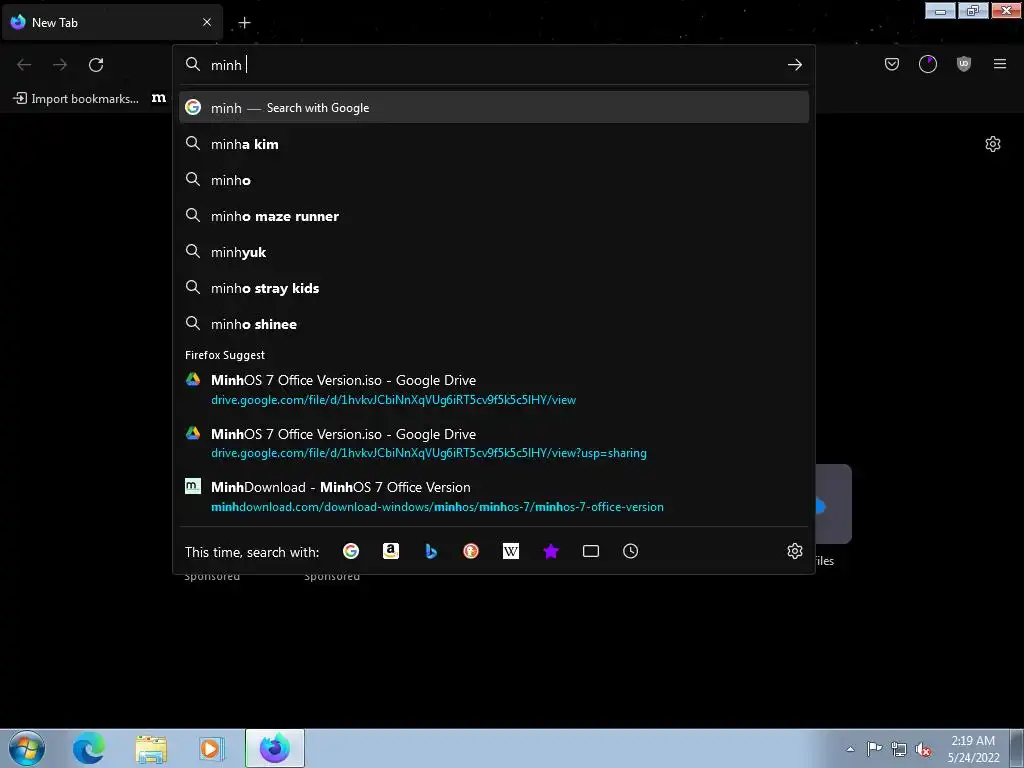Image resolution: width=1024 pixels, height=768 pixels.
Task: Click the muted volume tray icon
Action: [923, 749]
